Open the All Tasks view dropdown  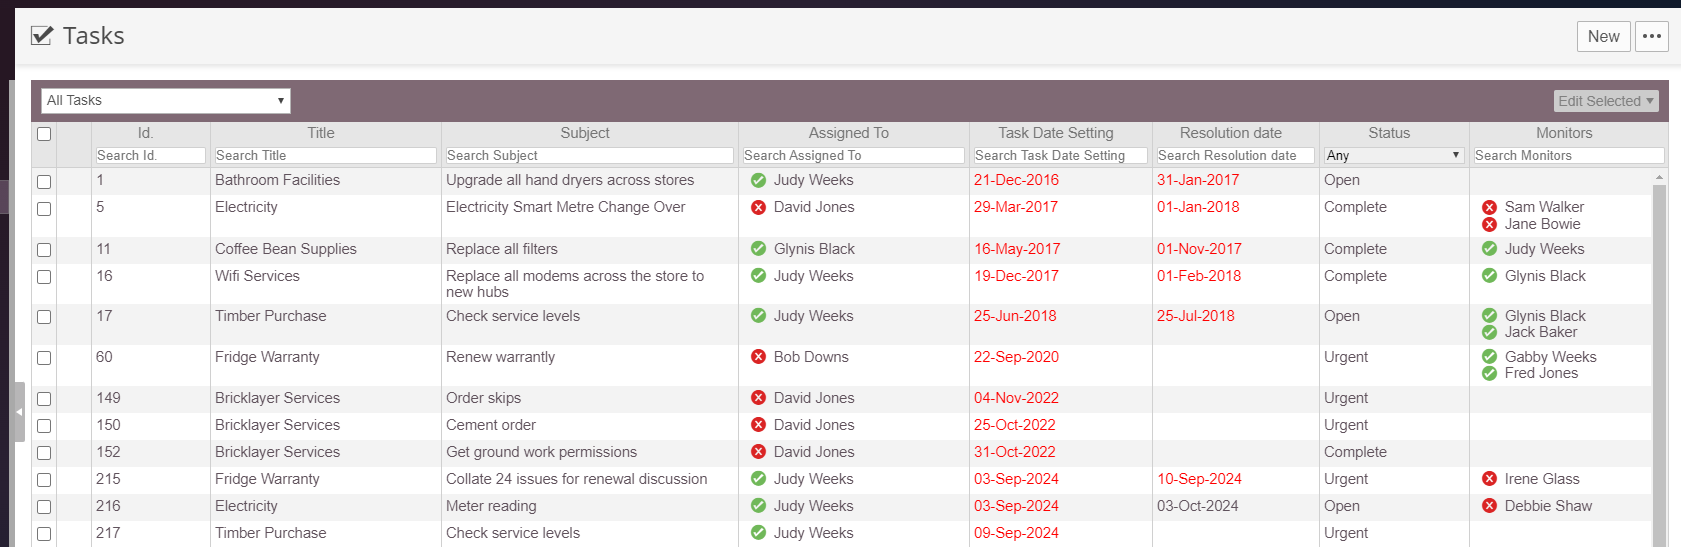[x=166, y=100]
